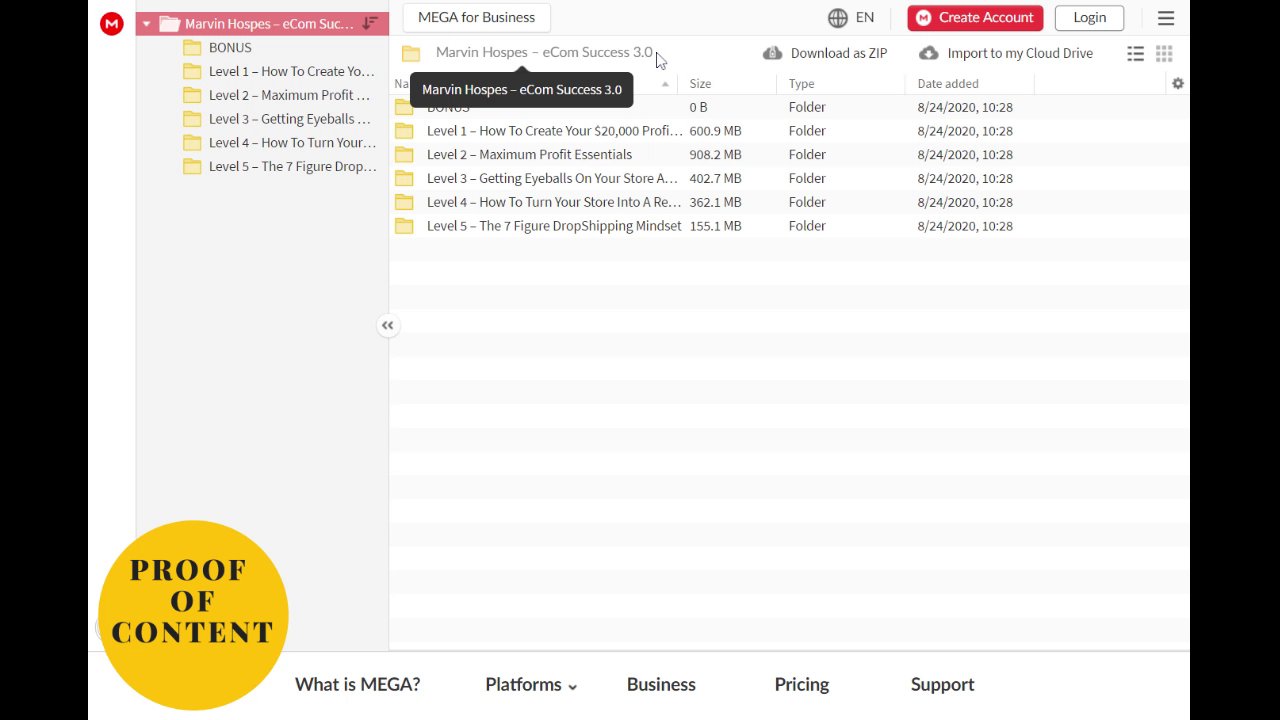This screenshot has width=1280, height=720.
Task: Click the Level 4 tree folder icon
Action: [x=192, y=143]
